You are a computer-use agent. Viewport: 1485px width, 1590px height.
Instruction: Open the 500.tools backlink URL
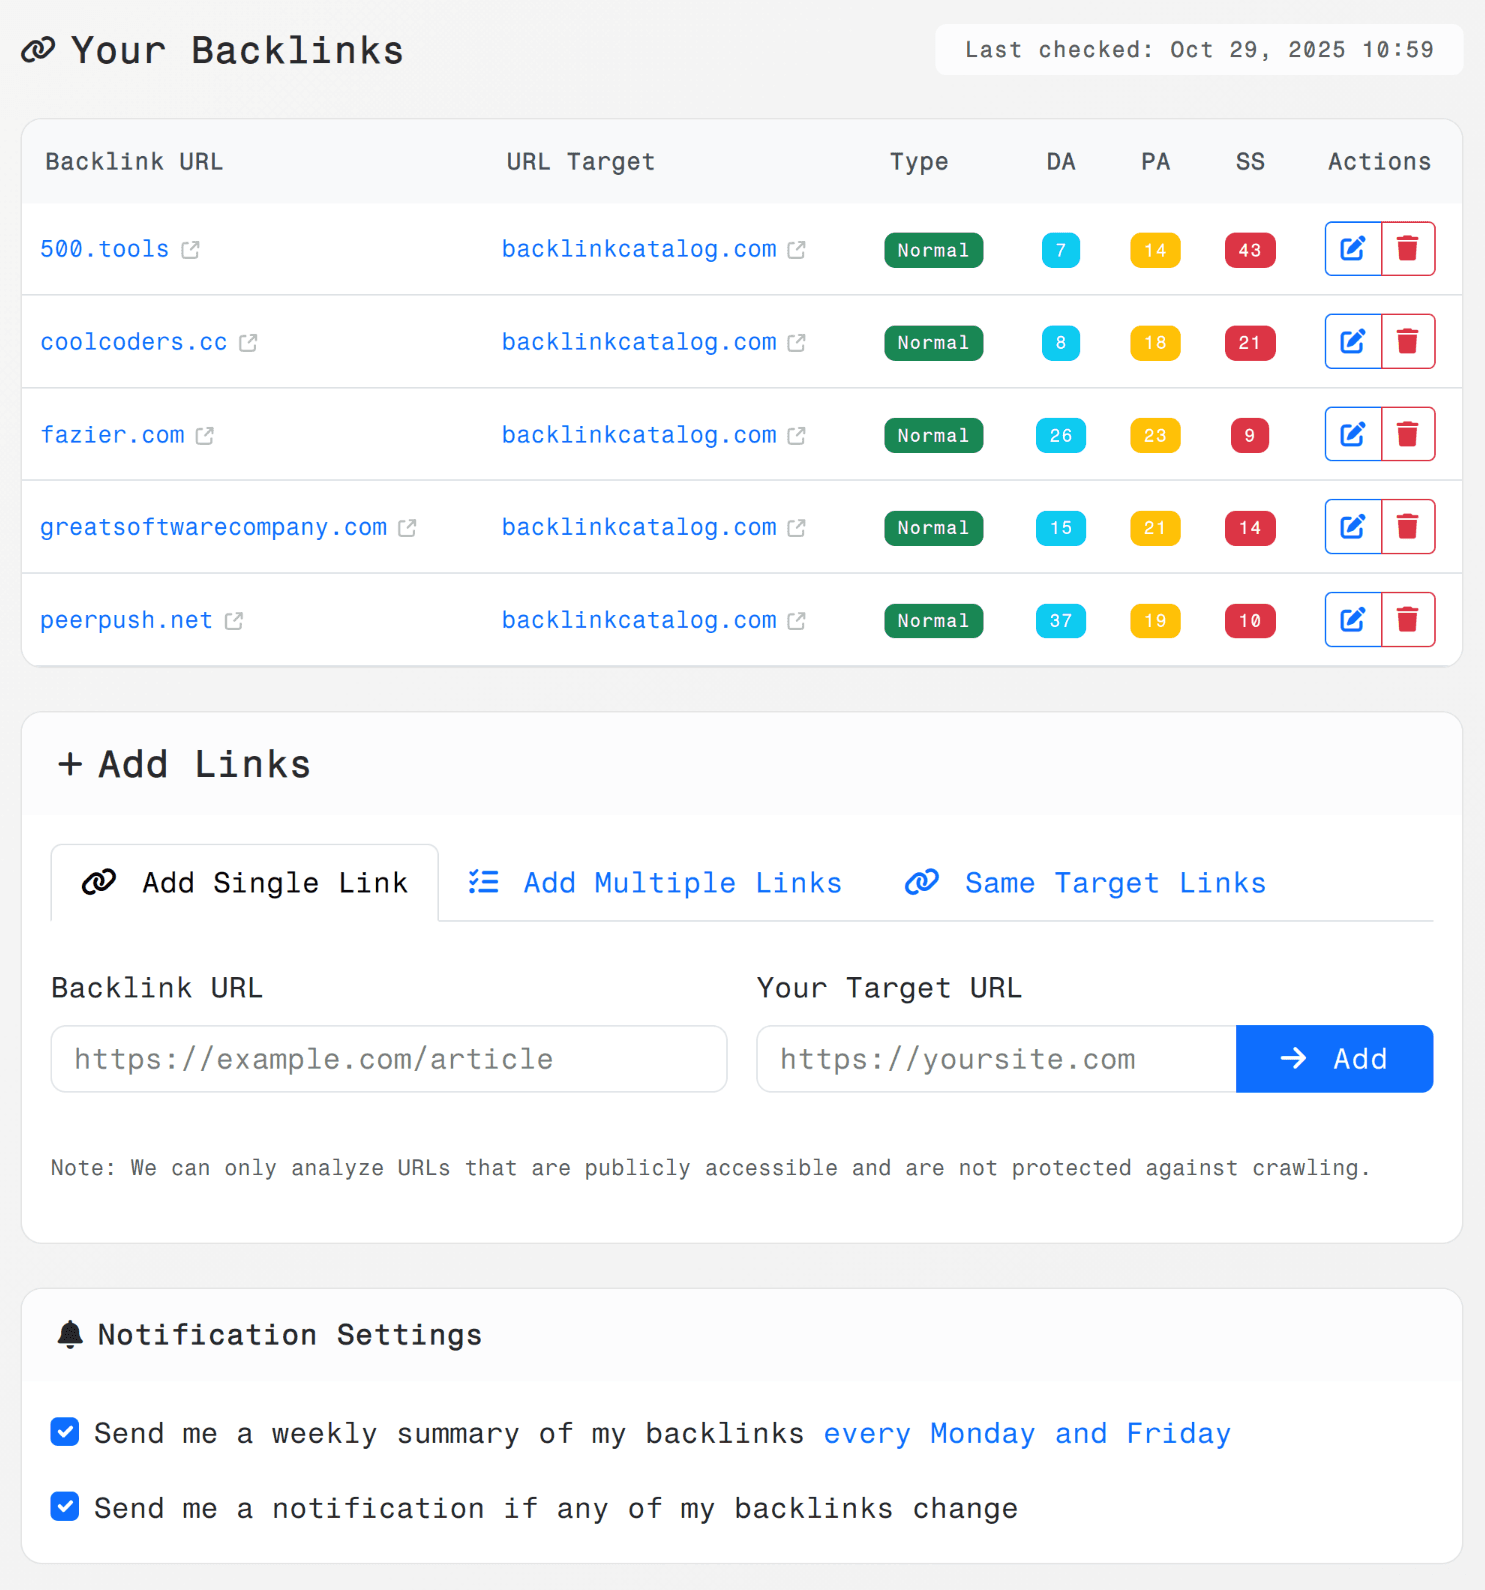[104, 249]
